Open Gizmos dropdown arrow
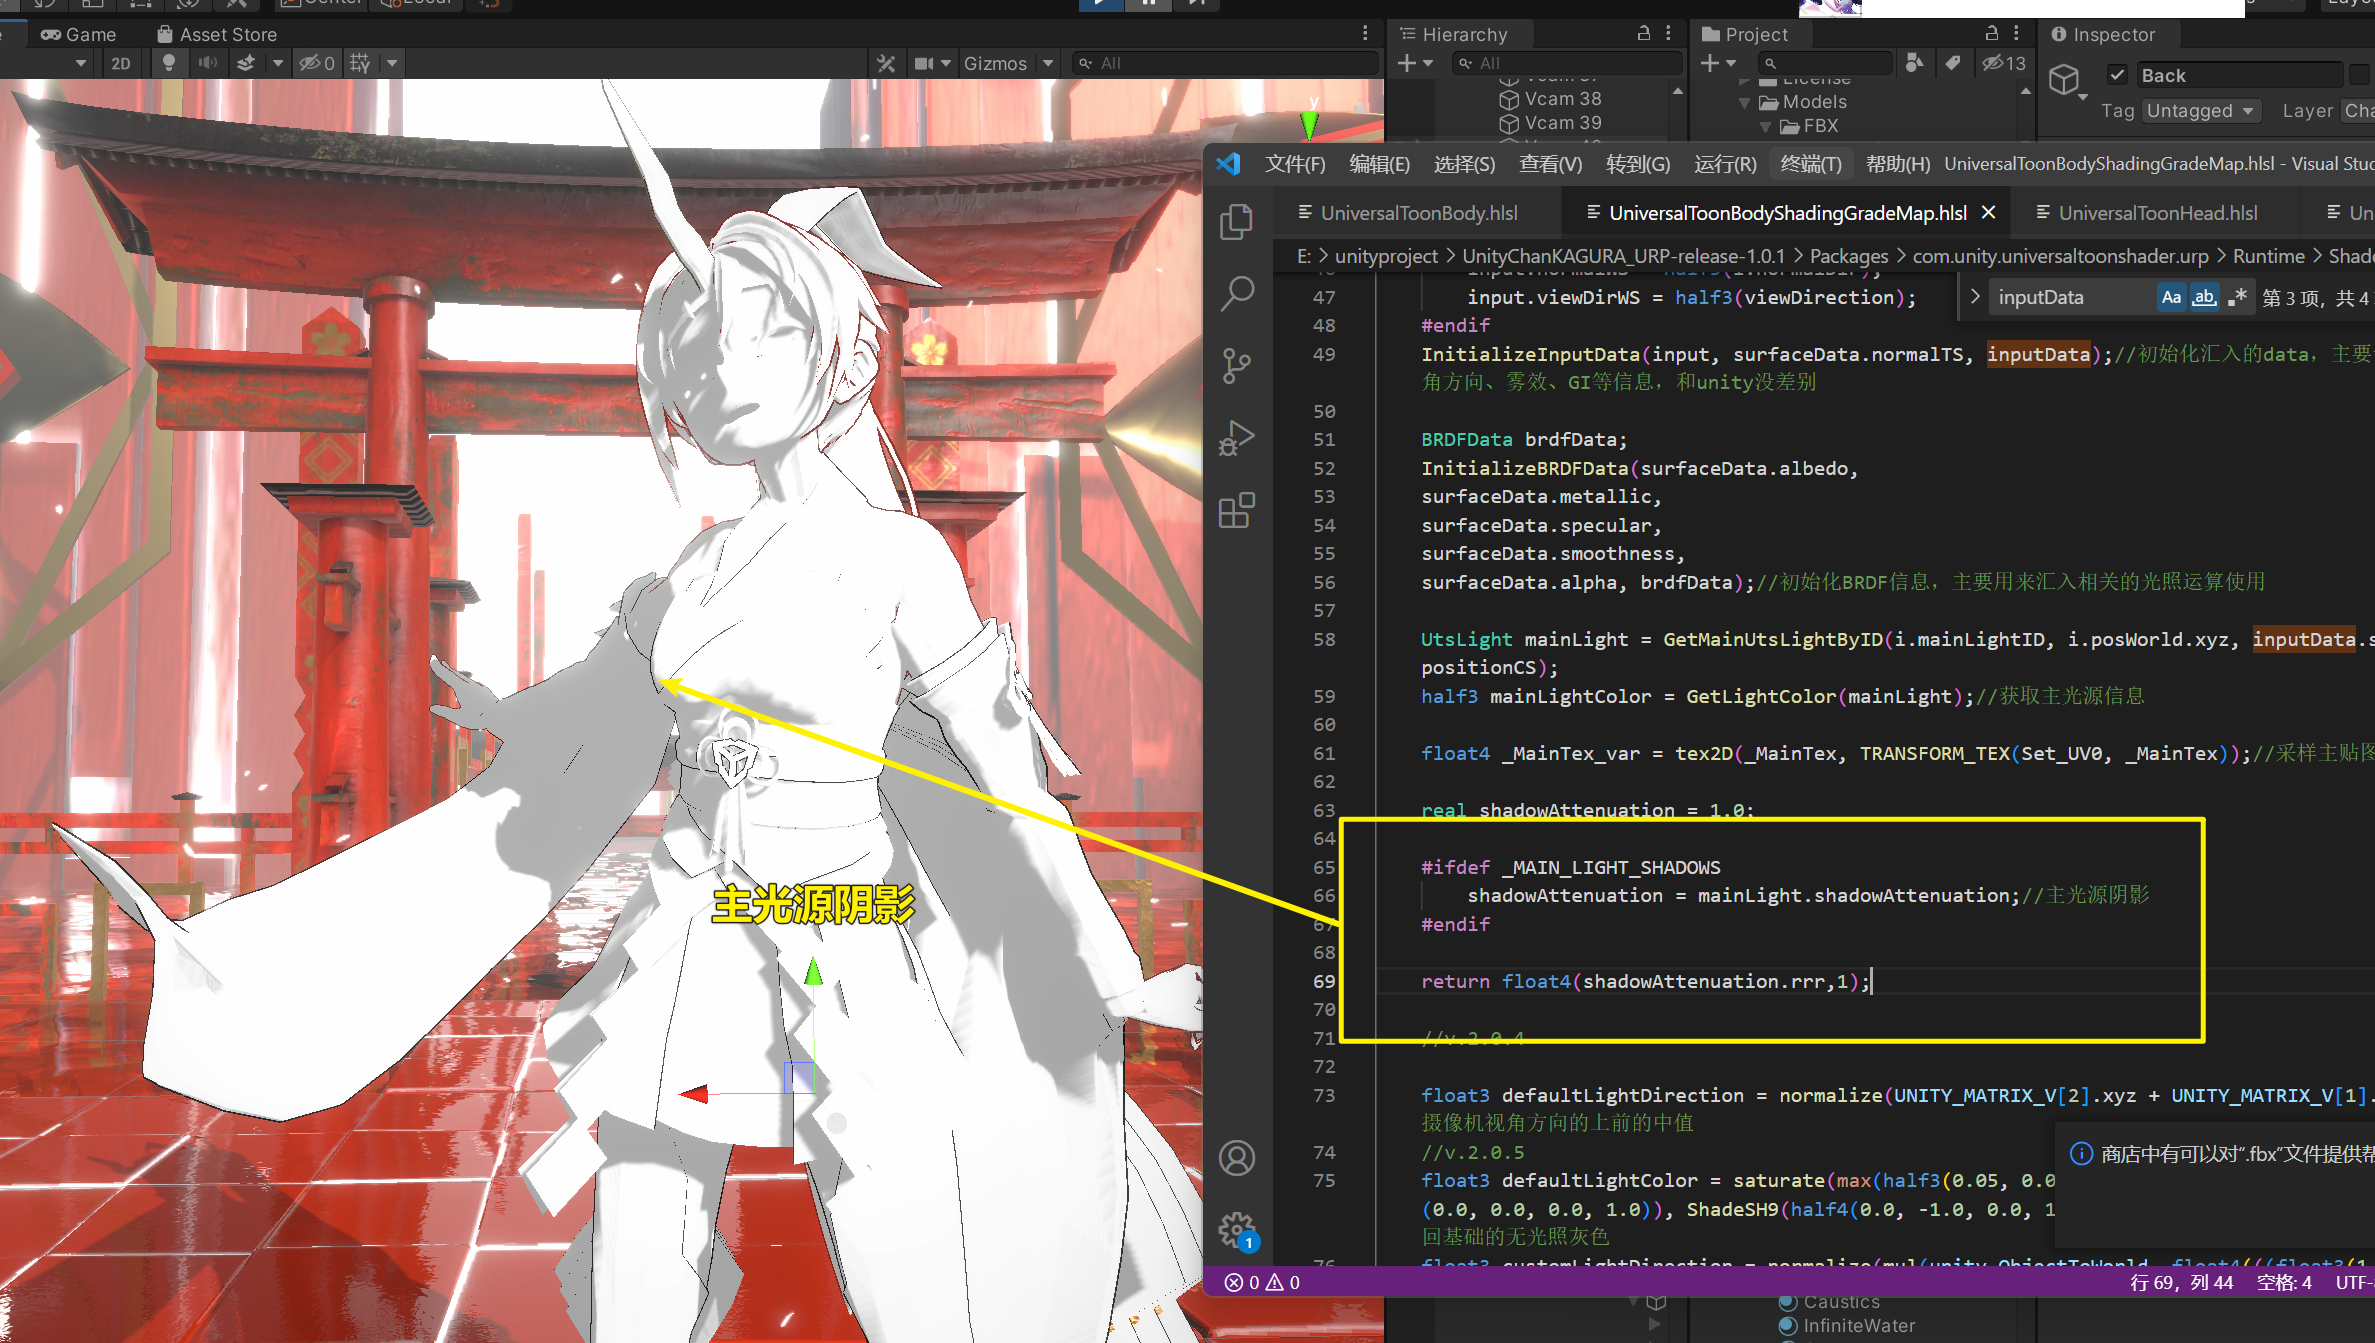 [x=1048, y=63]
